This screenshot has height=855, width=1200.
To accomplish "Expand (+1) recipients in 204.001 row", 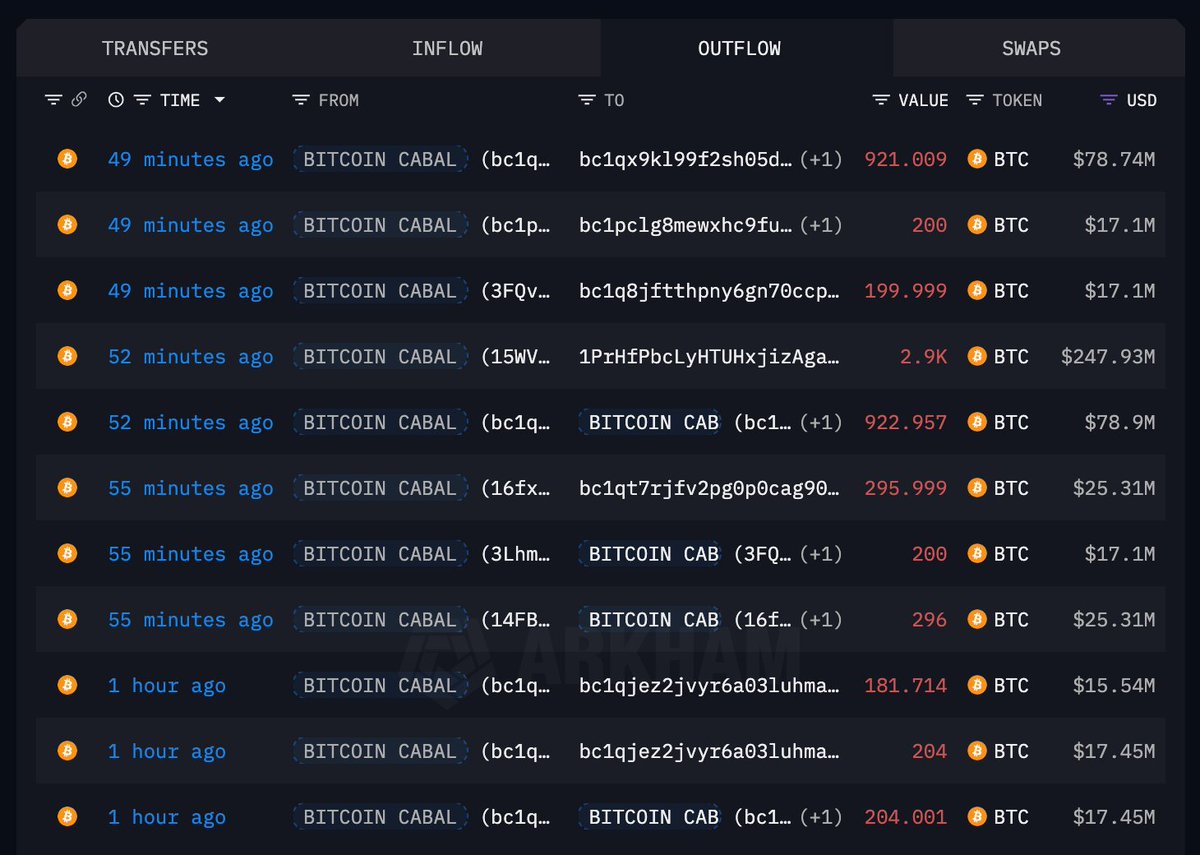I will (821, 817).
